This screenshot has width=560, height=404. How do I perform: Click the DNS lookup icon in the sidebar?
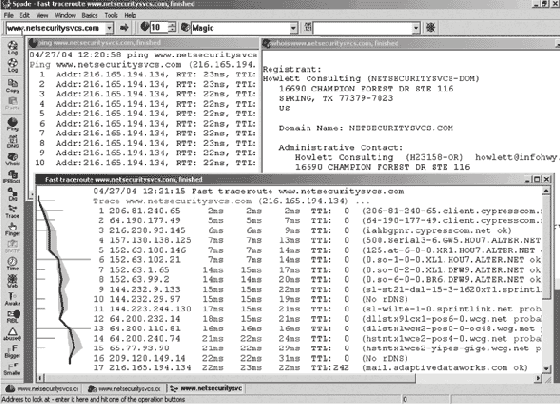pyautogui.click(x=12, y=141)
